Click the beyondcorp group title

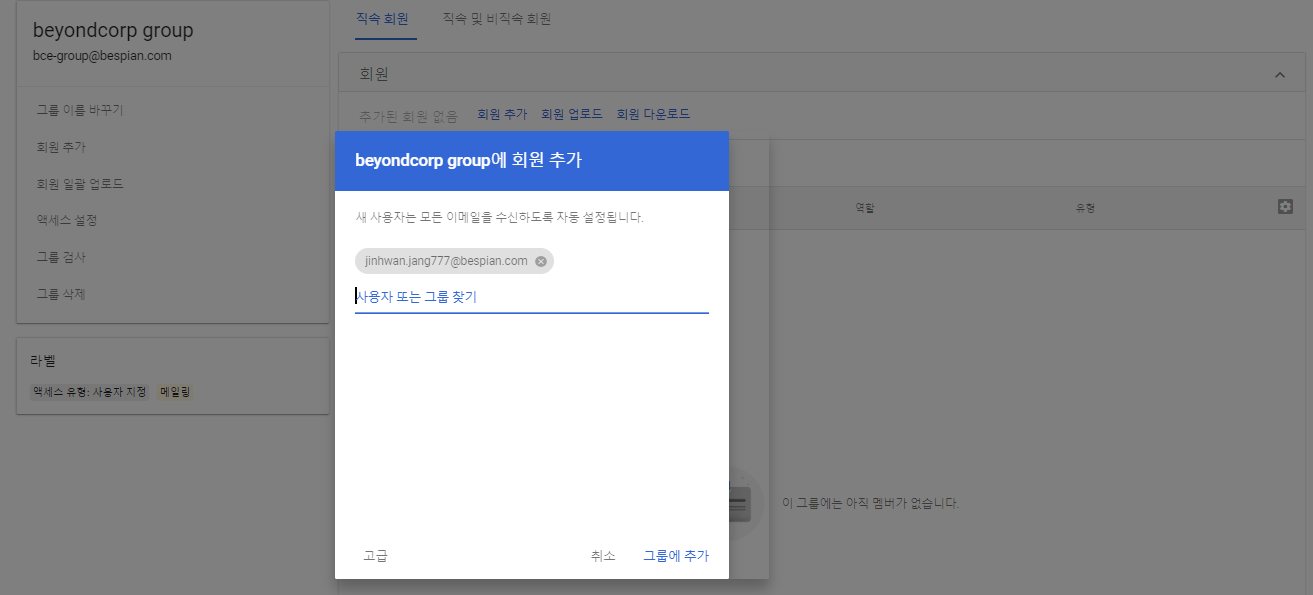coord(113,30)
